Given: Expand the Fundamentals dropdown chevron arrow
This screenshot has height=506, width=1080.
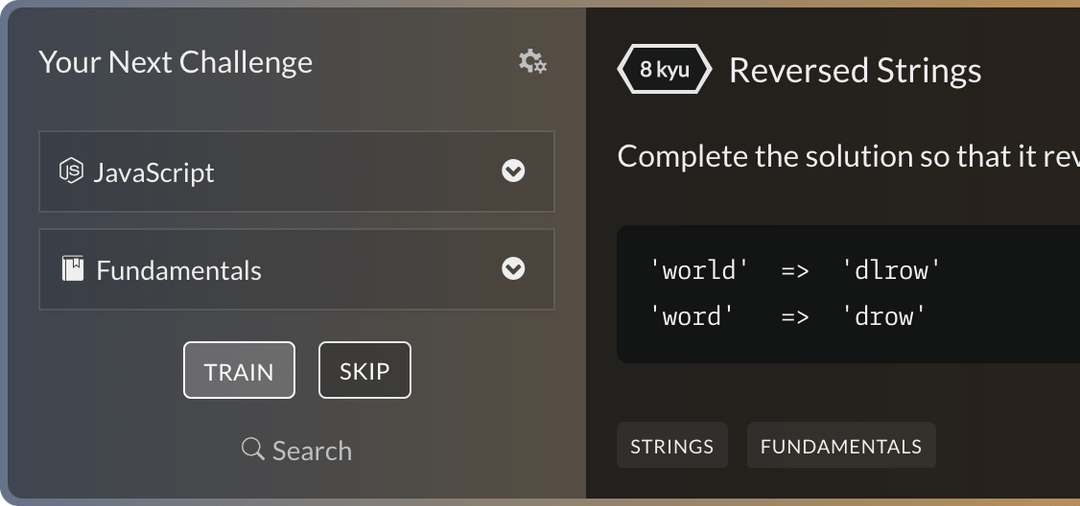Looking at the screenshot, I should (513, 269).
